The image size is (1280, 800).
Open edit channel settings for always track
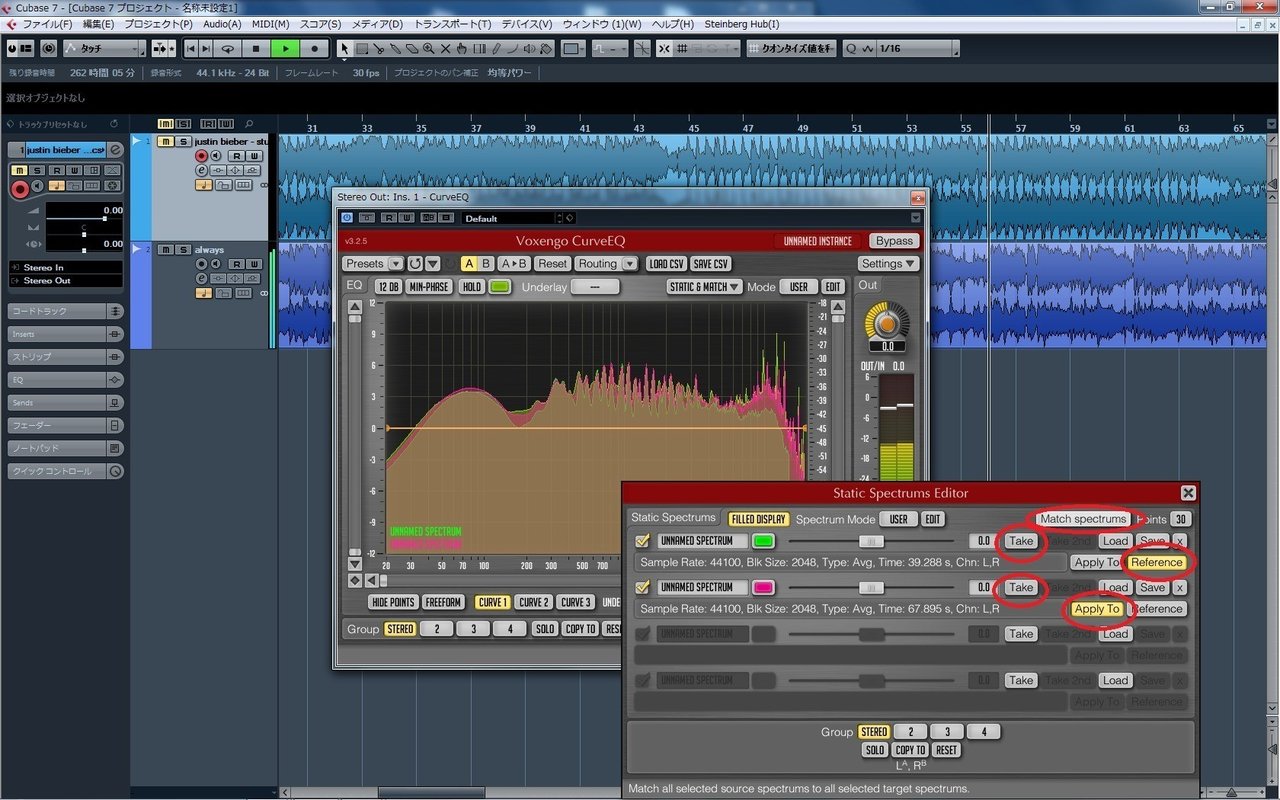[x=201, y=279]
